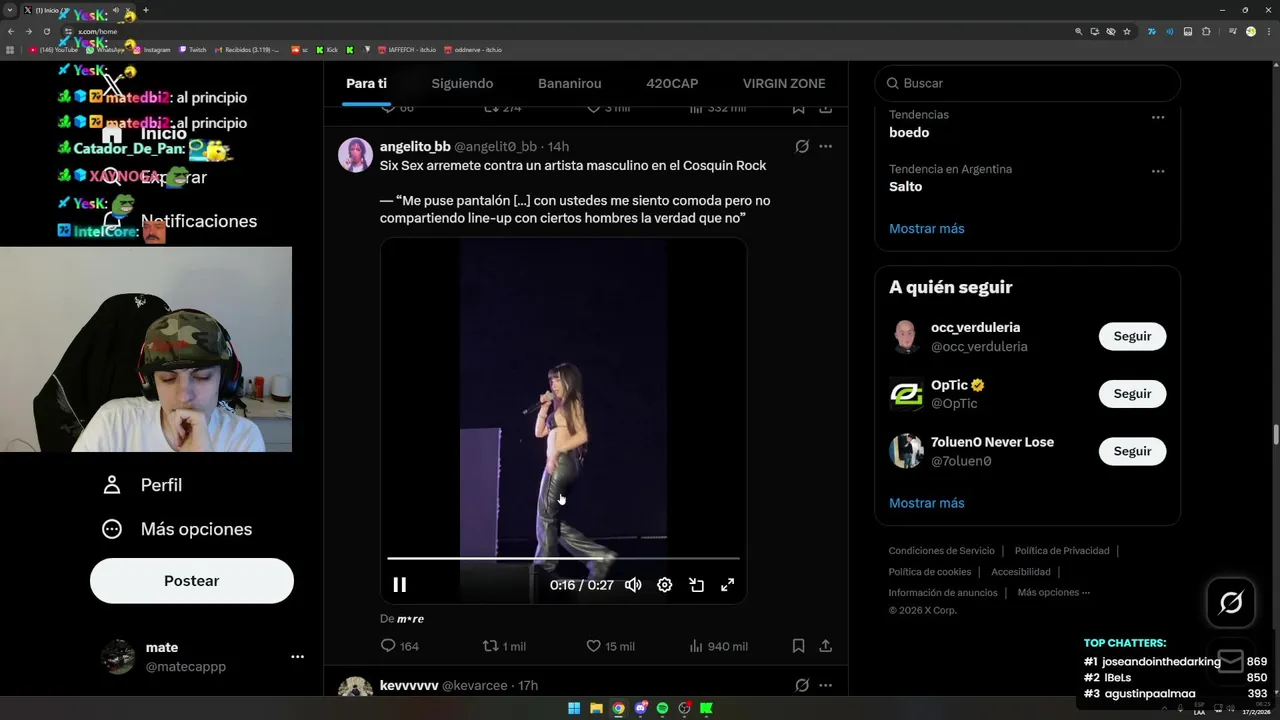
Task: Select the Para ti tab
Action: 367,83
